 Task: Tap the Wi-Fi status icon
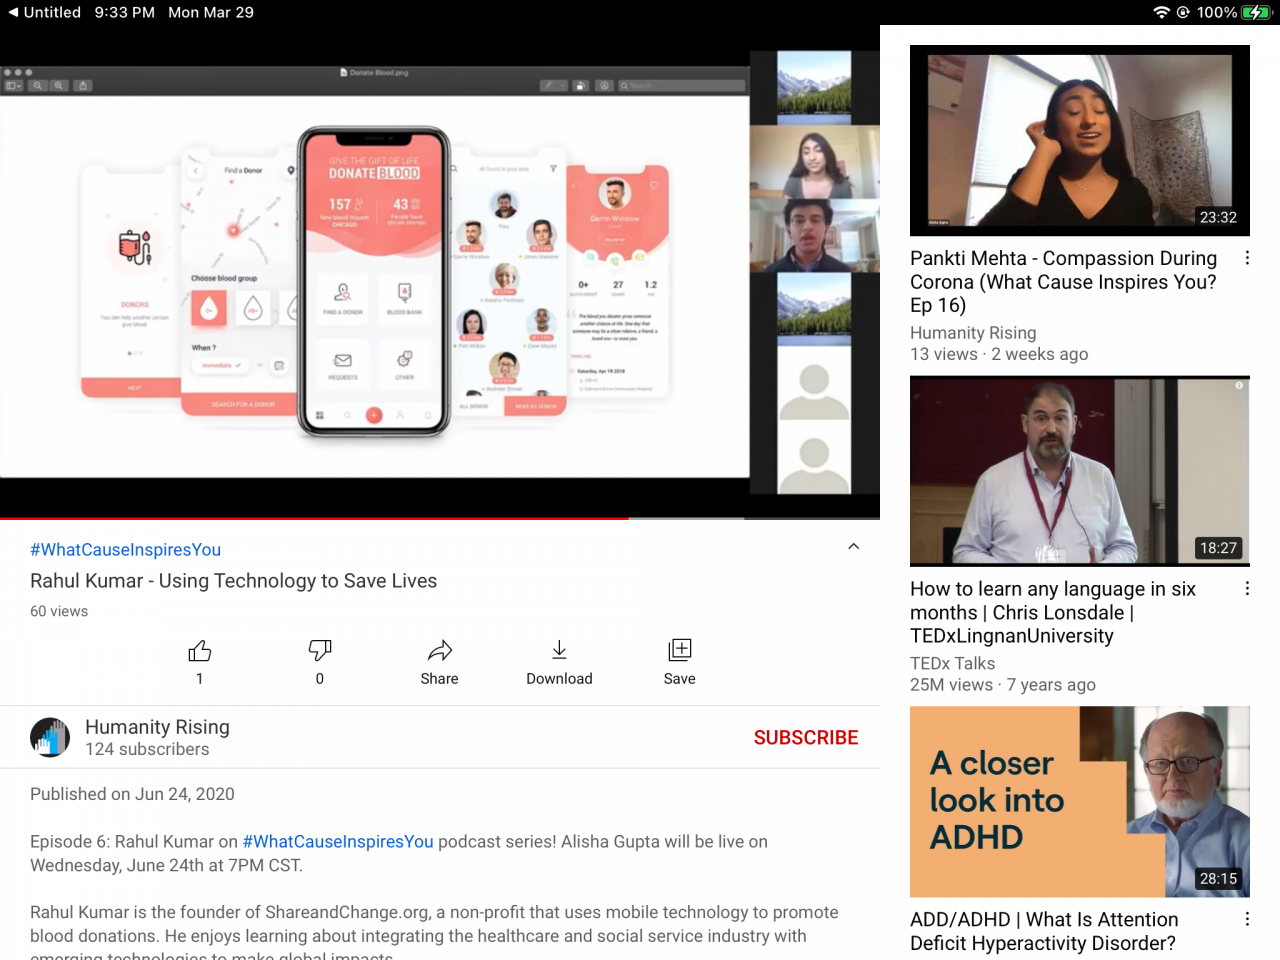(1161, 12)
